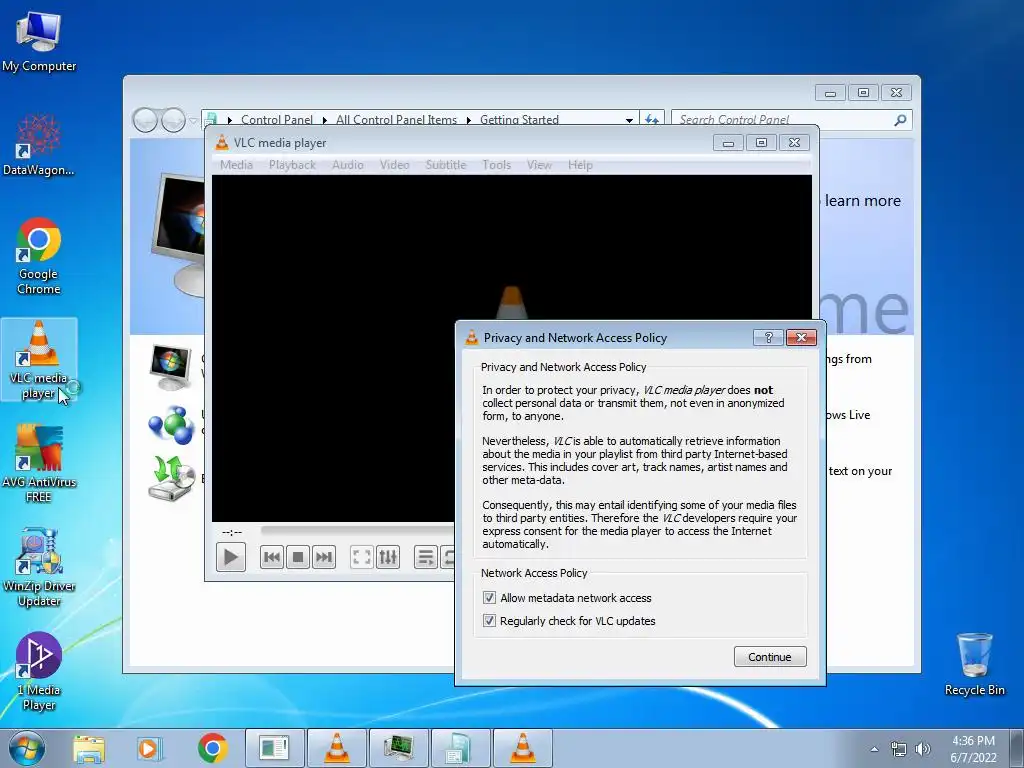Click the help question mark in Privacy dialog
Screen dimensions: 1024x768
(769, 337)
